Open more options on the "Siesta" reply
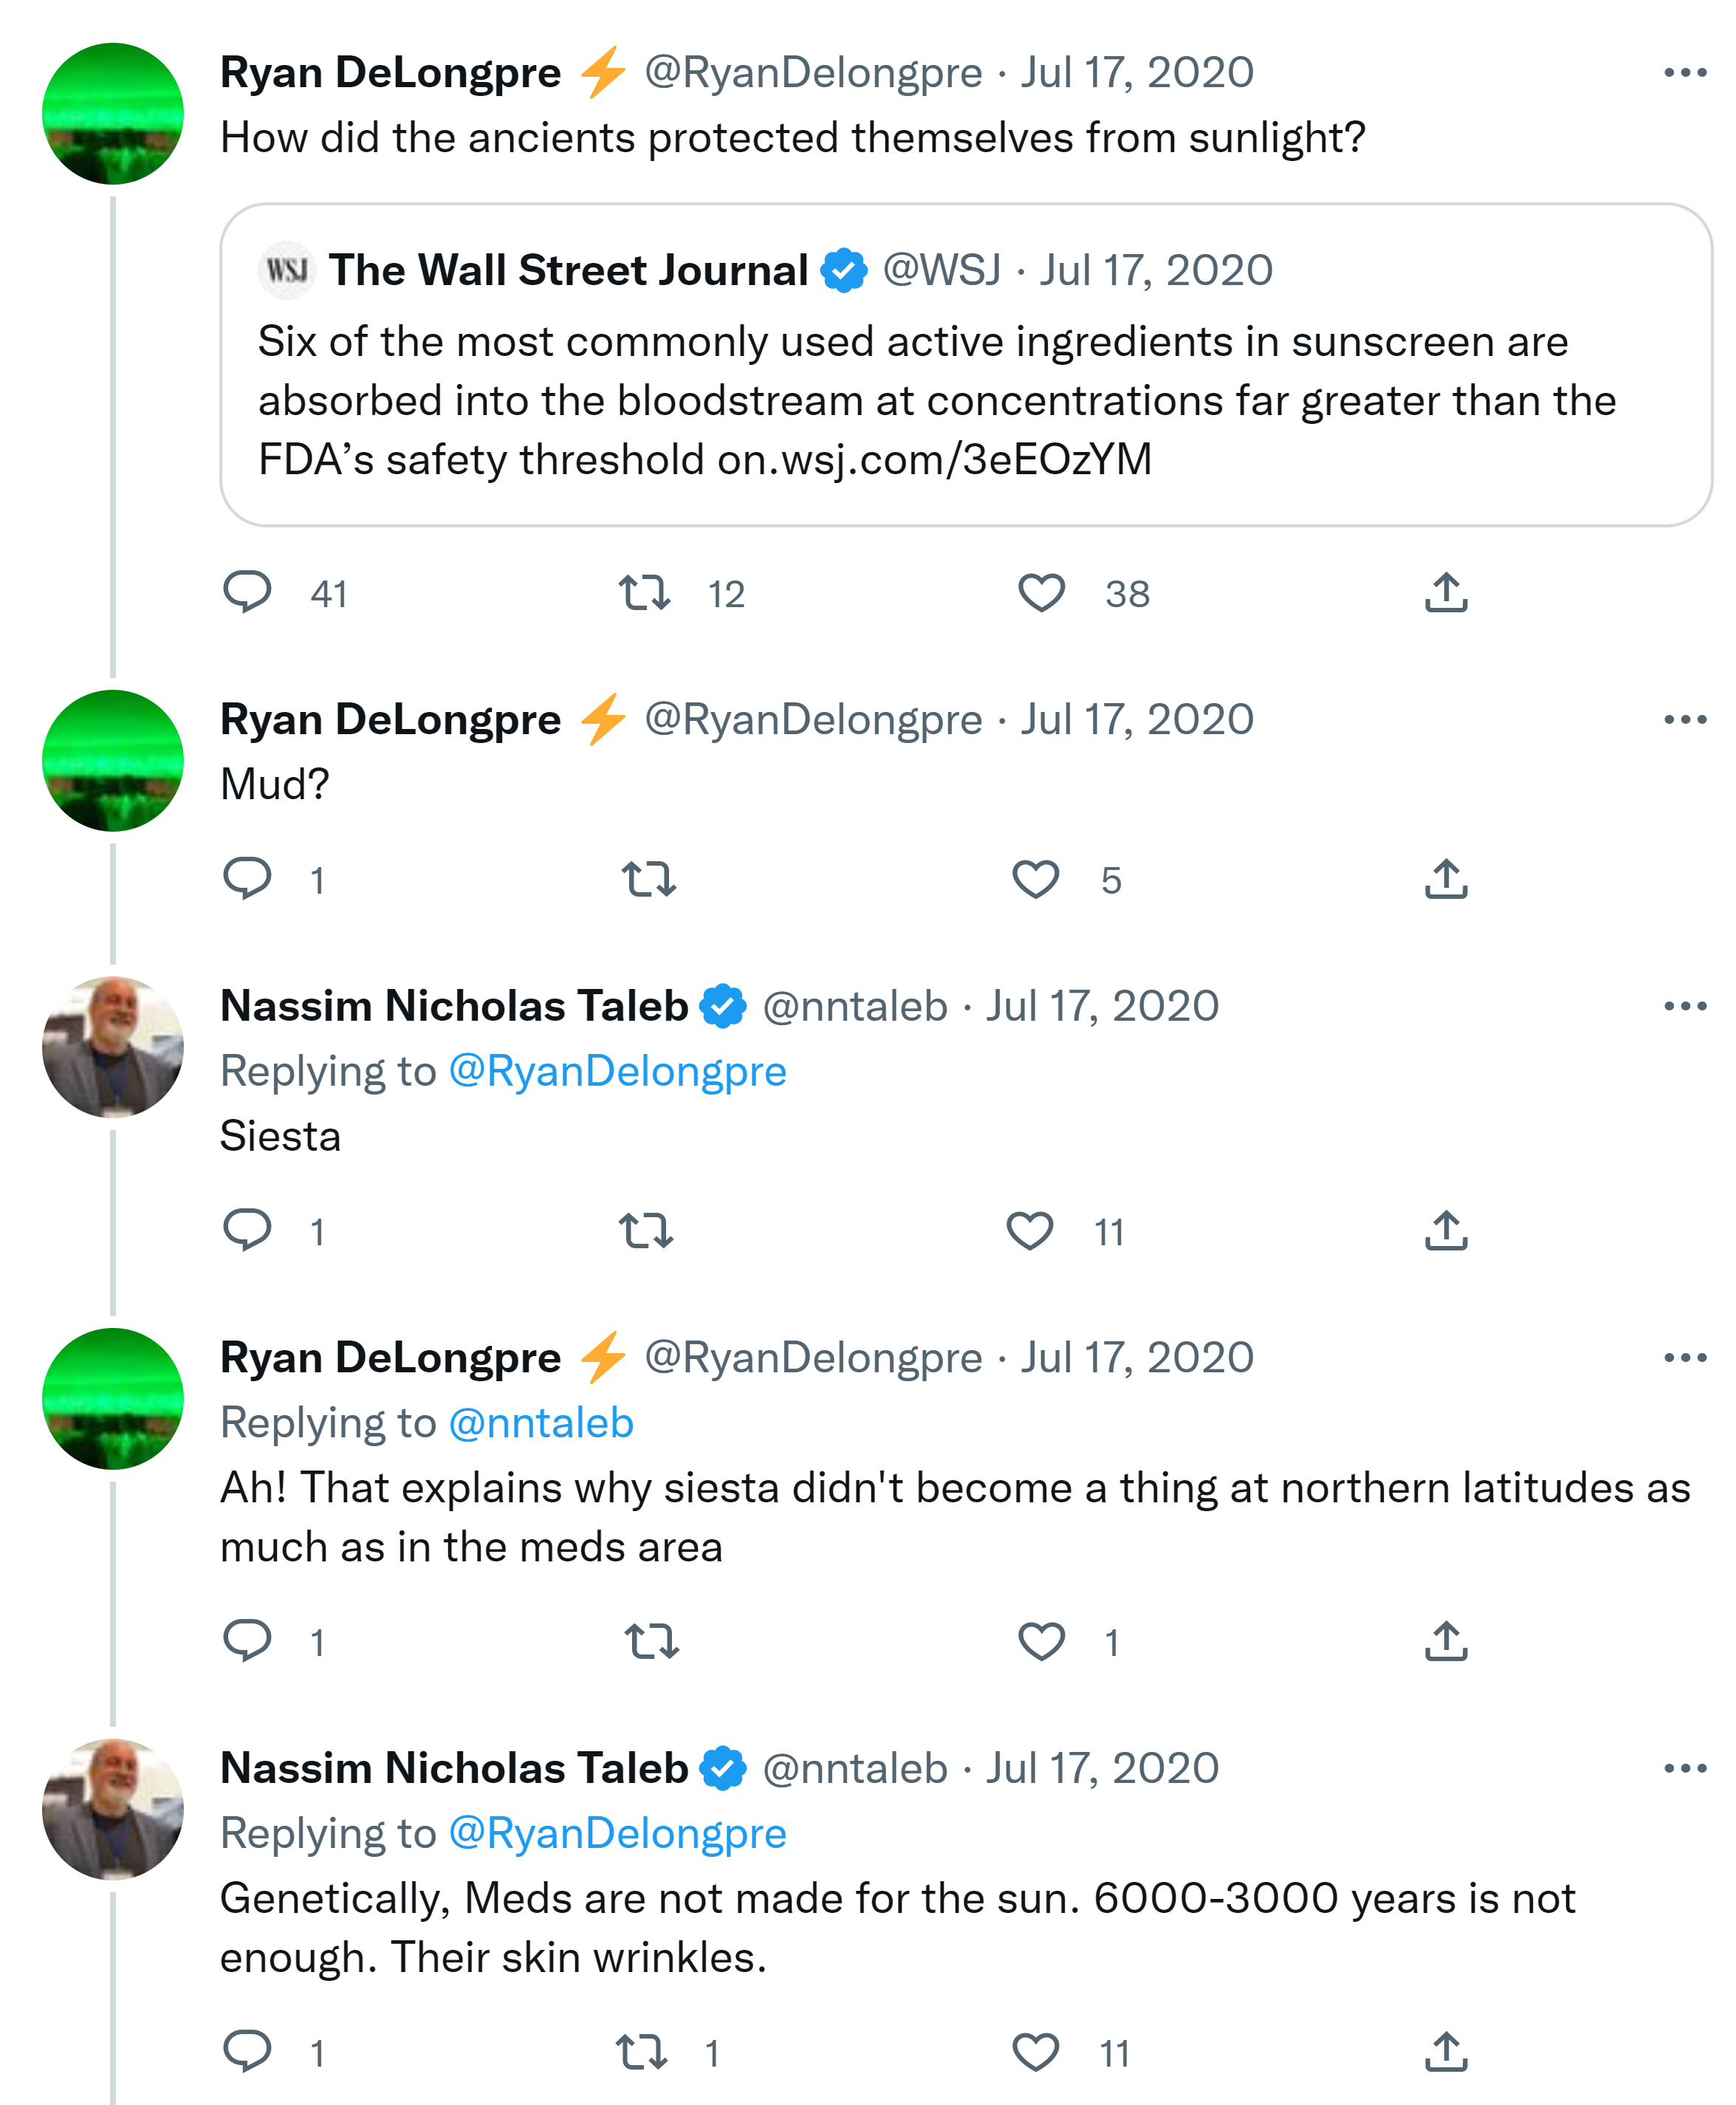Image resolution: width=1736 pixels, height=2105 pixels. [1684, 1006]
